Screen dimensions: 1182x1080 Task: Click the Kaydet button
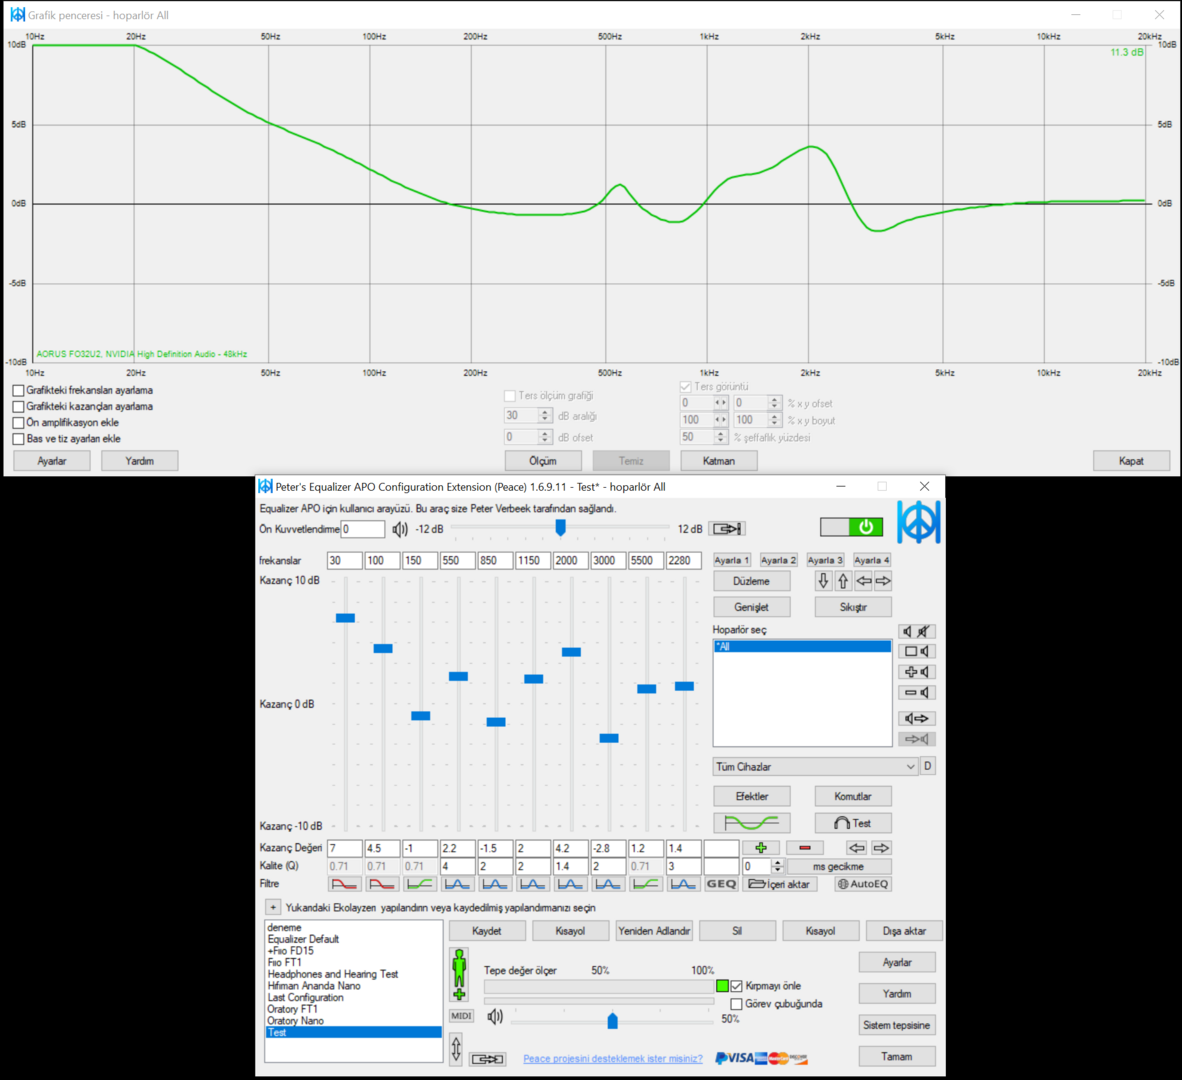pos(486,931)
